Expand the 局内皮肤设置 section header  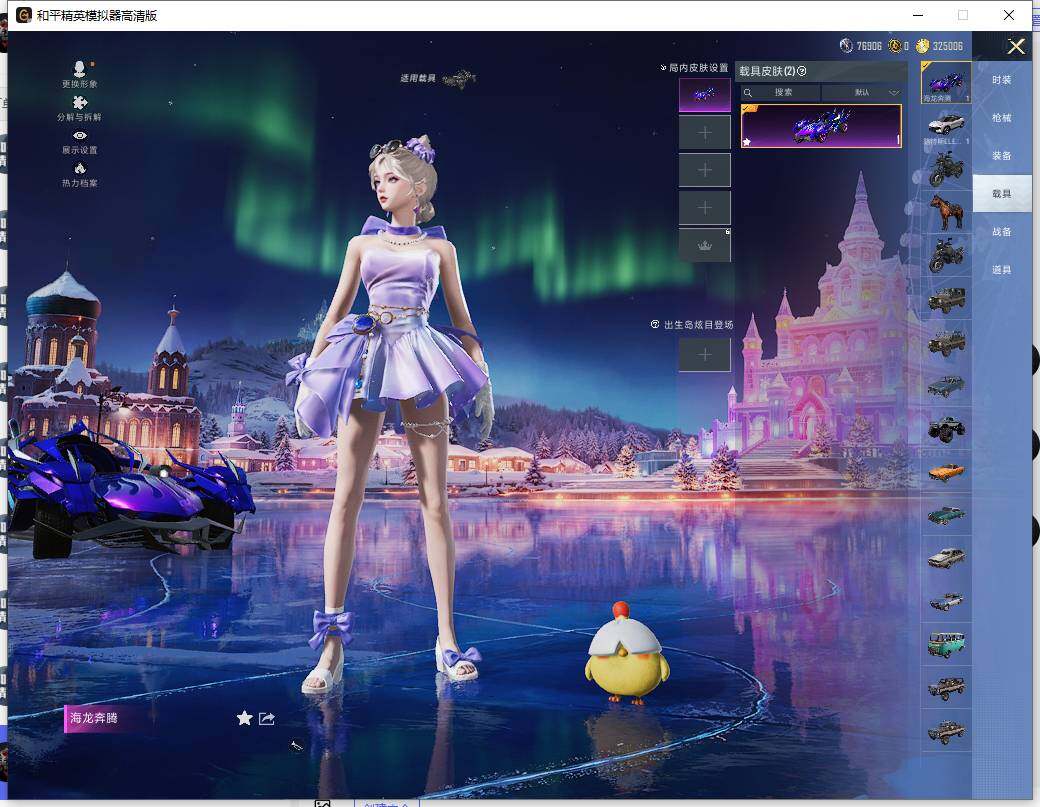(x=697, y=68)
